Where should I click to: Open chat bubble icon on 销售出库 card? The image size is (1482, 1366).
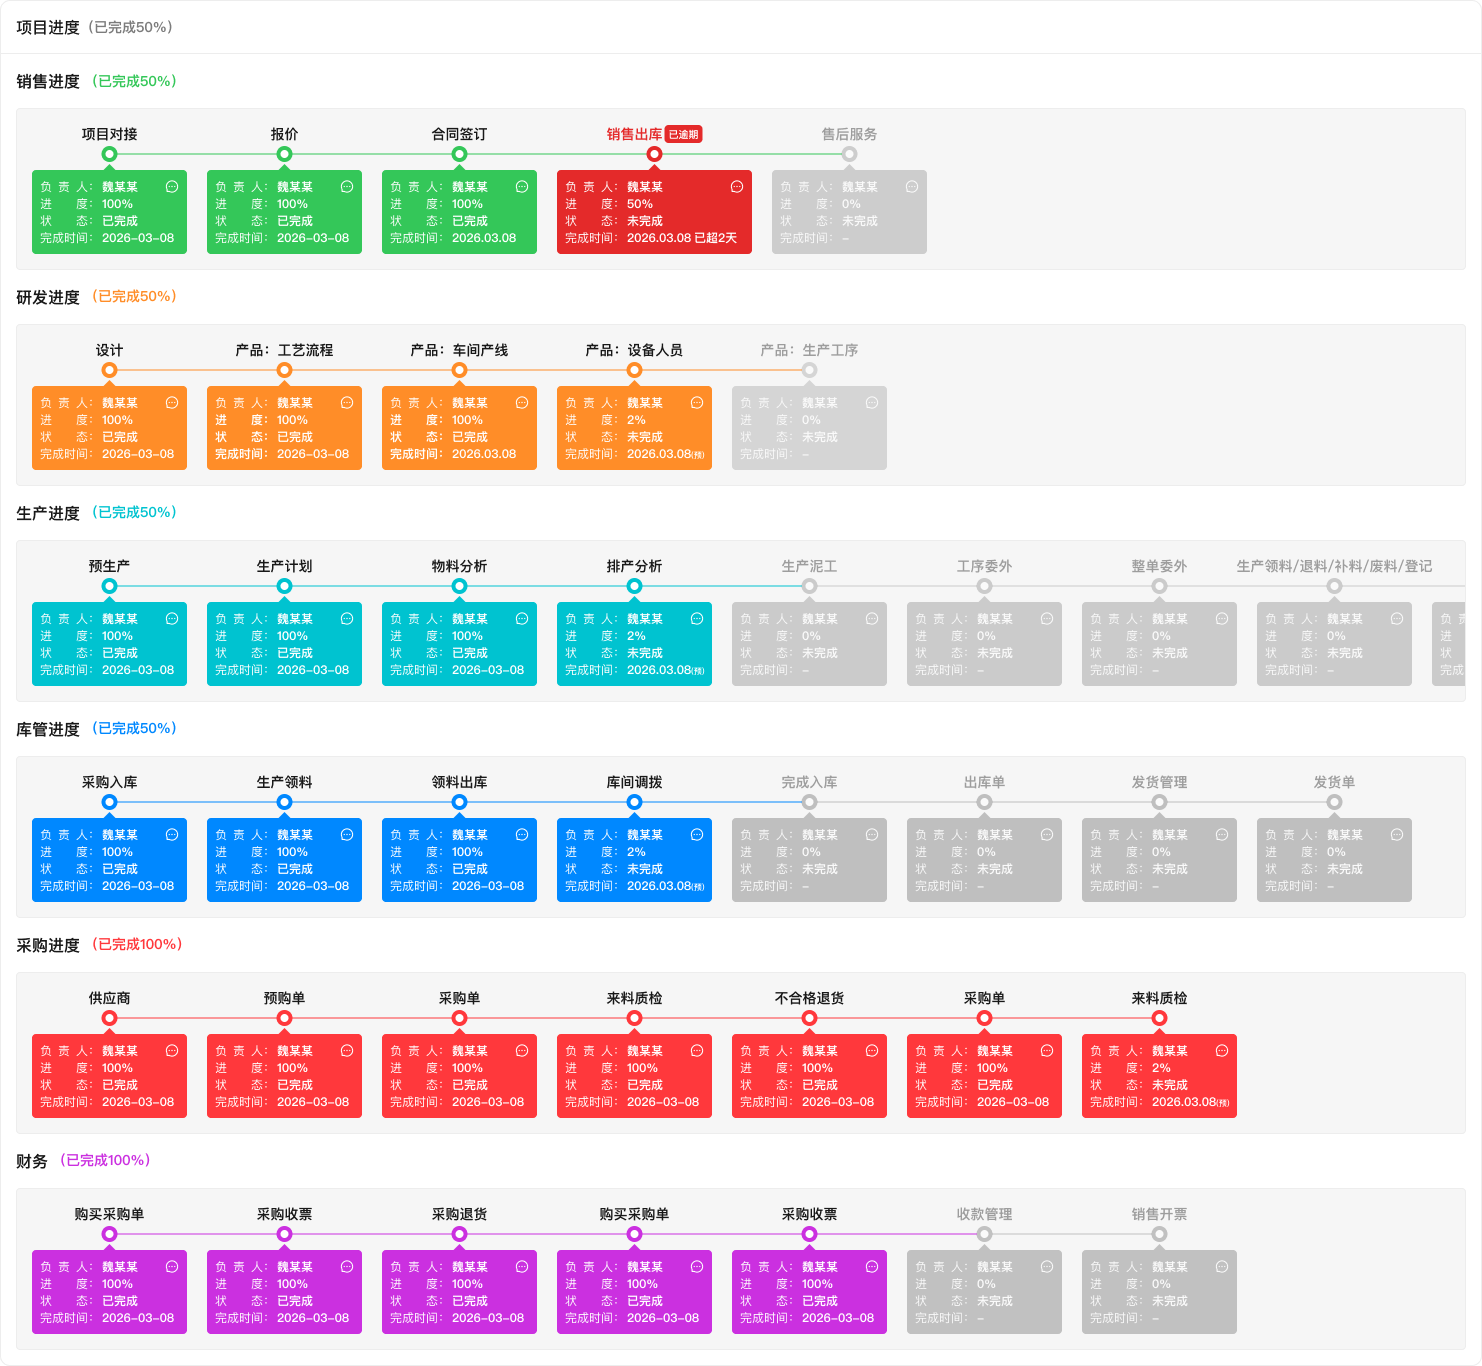737,187
